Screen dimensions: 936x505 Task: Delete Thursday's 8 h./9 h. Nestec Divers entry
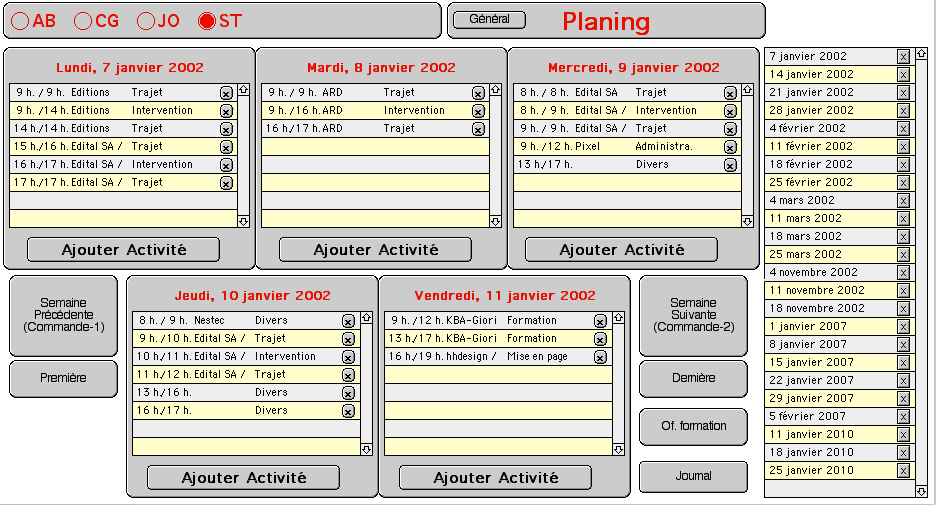tap(349, 321)
